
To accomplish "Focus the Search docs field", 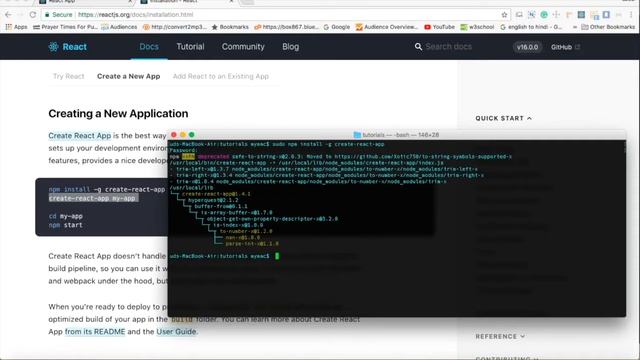I will click(x=449, y=47).
